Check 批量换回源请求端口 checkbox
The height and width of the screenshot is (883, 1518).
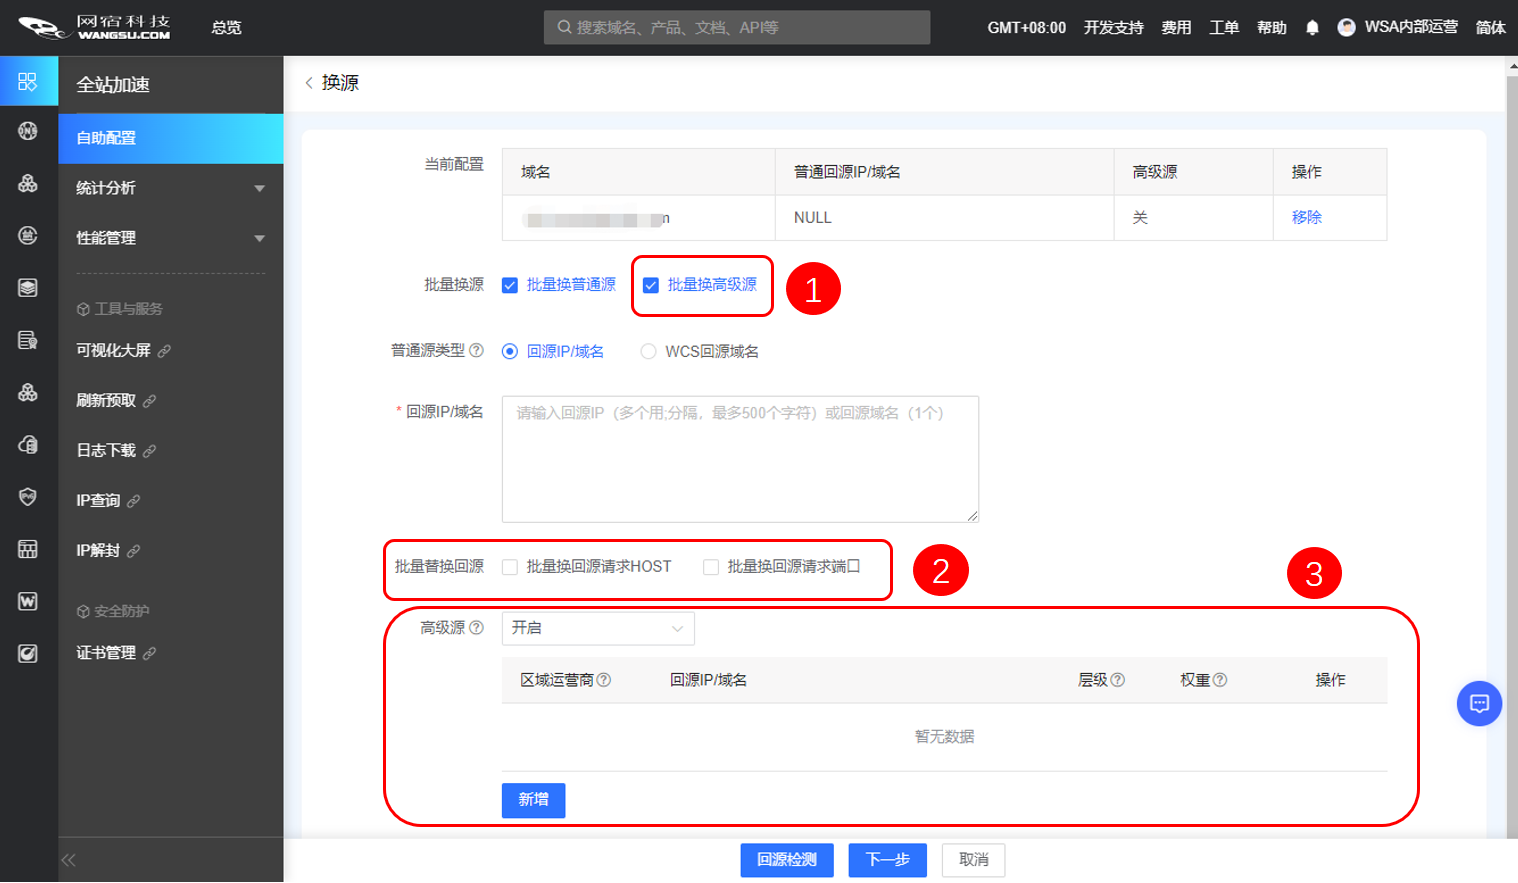click(x=711, y=568)
